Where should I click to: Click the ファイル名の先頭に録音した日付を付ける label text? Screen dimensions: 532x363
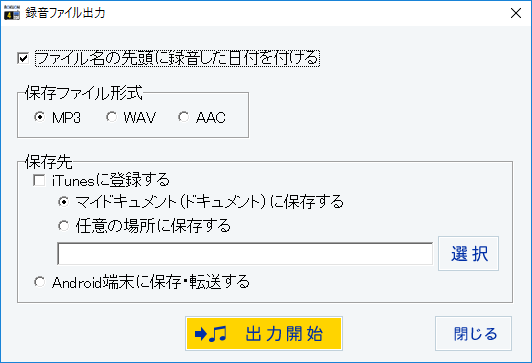177,58
